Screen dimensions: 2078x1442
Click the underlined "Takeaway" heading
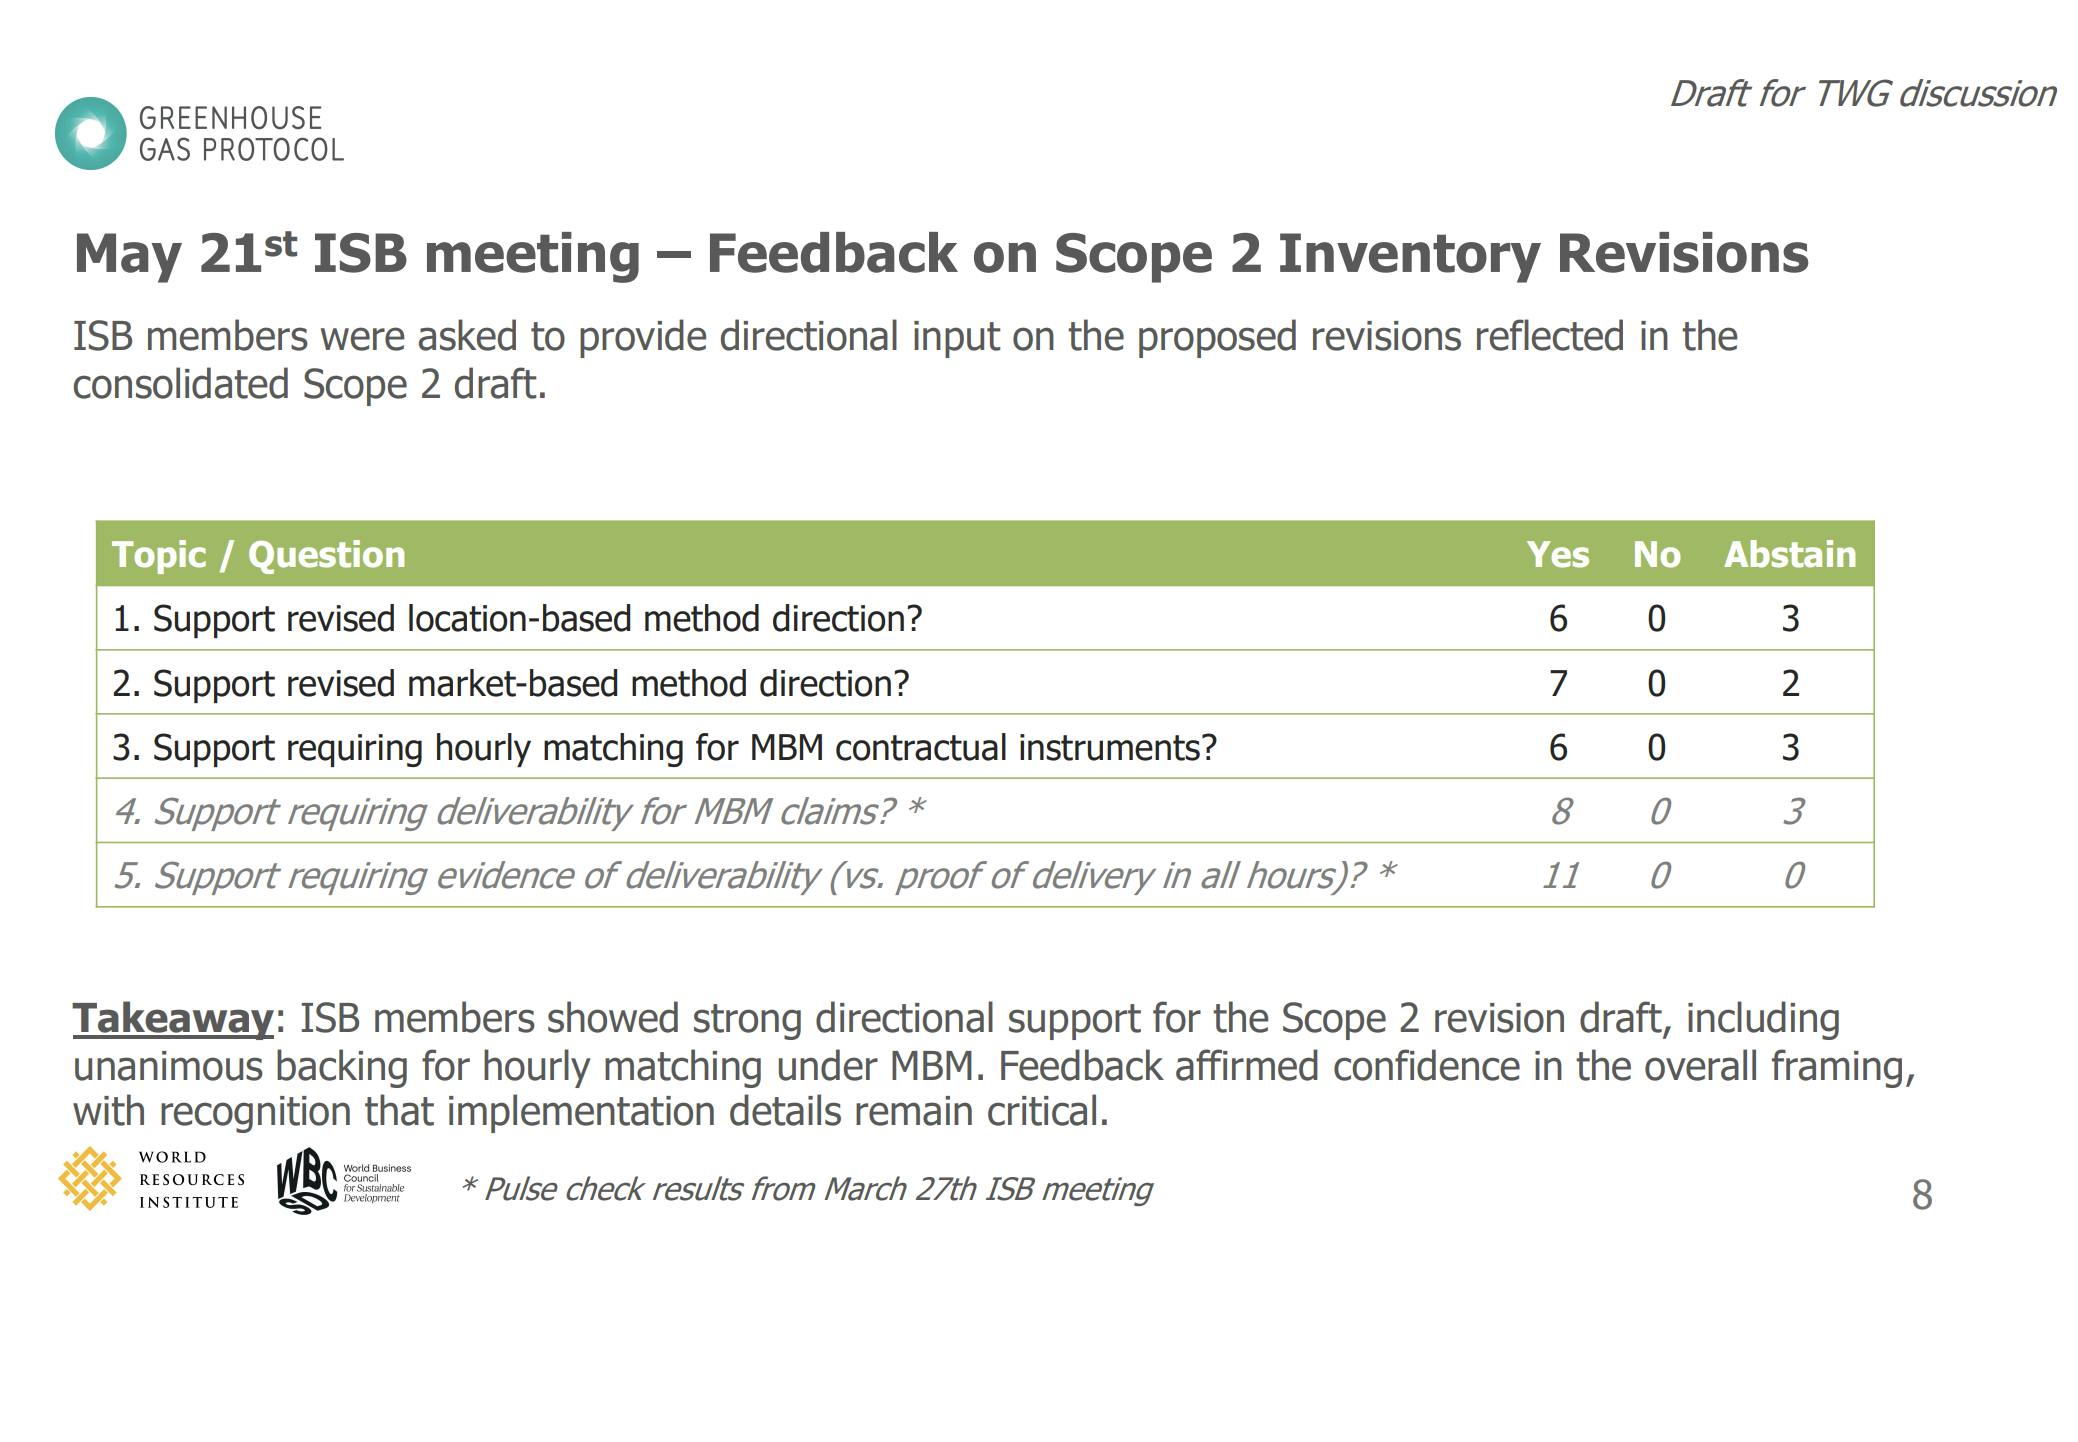(173, 1019)
